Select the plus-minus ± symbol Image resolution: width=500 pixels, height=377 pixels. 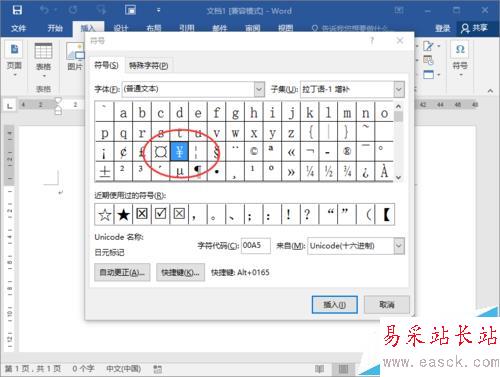(x=105, y=172)
